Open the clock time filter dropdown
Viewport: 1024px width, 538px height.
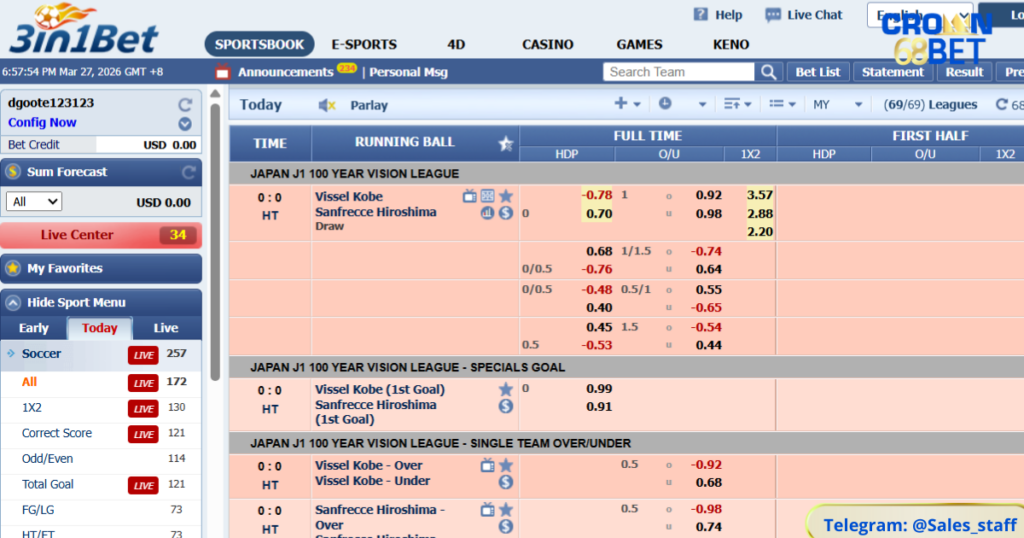point(682,104)
